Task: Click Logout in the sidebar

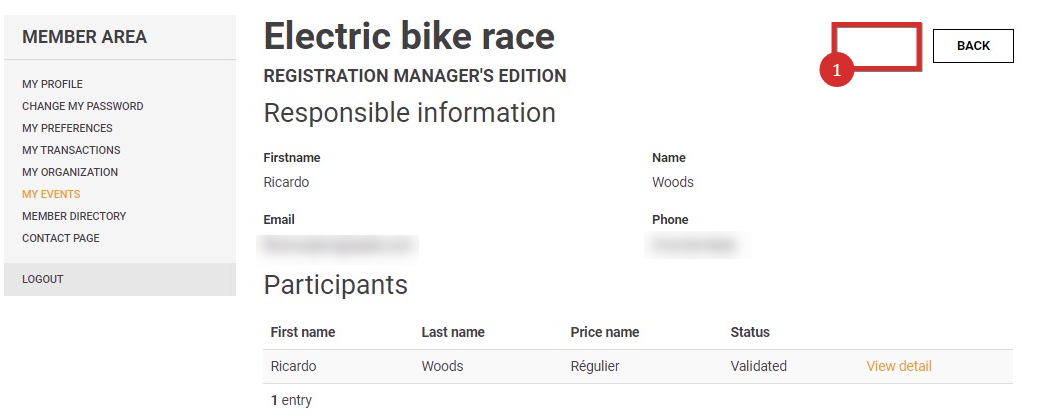Action: point(43,279)
